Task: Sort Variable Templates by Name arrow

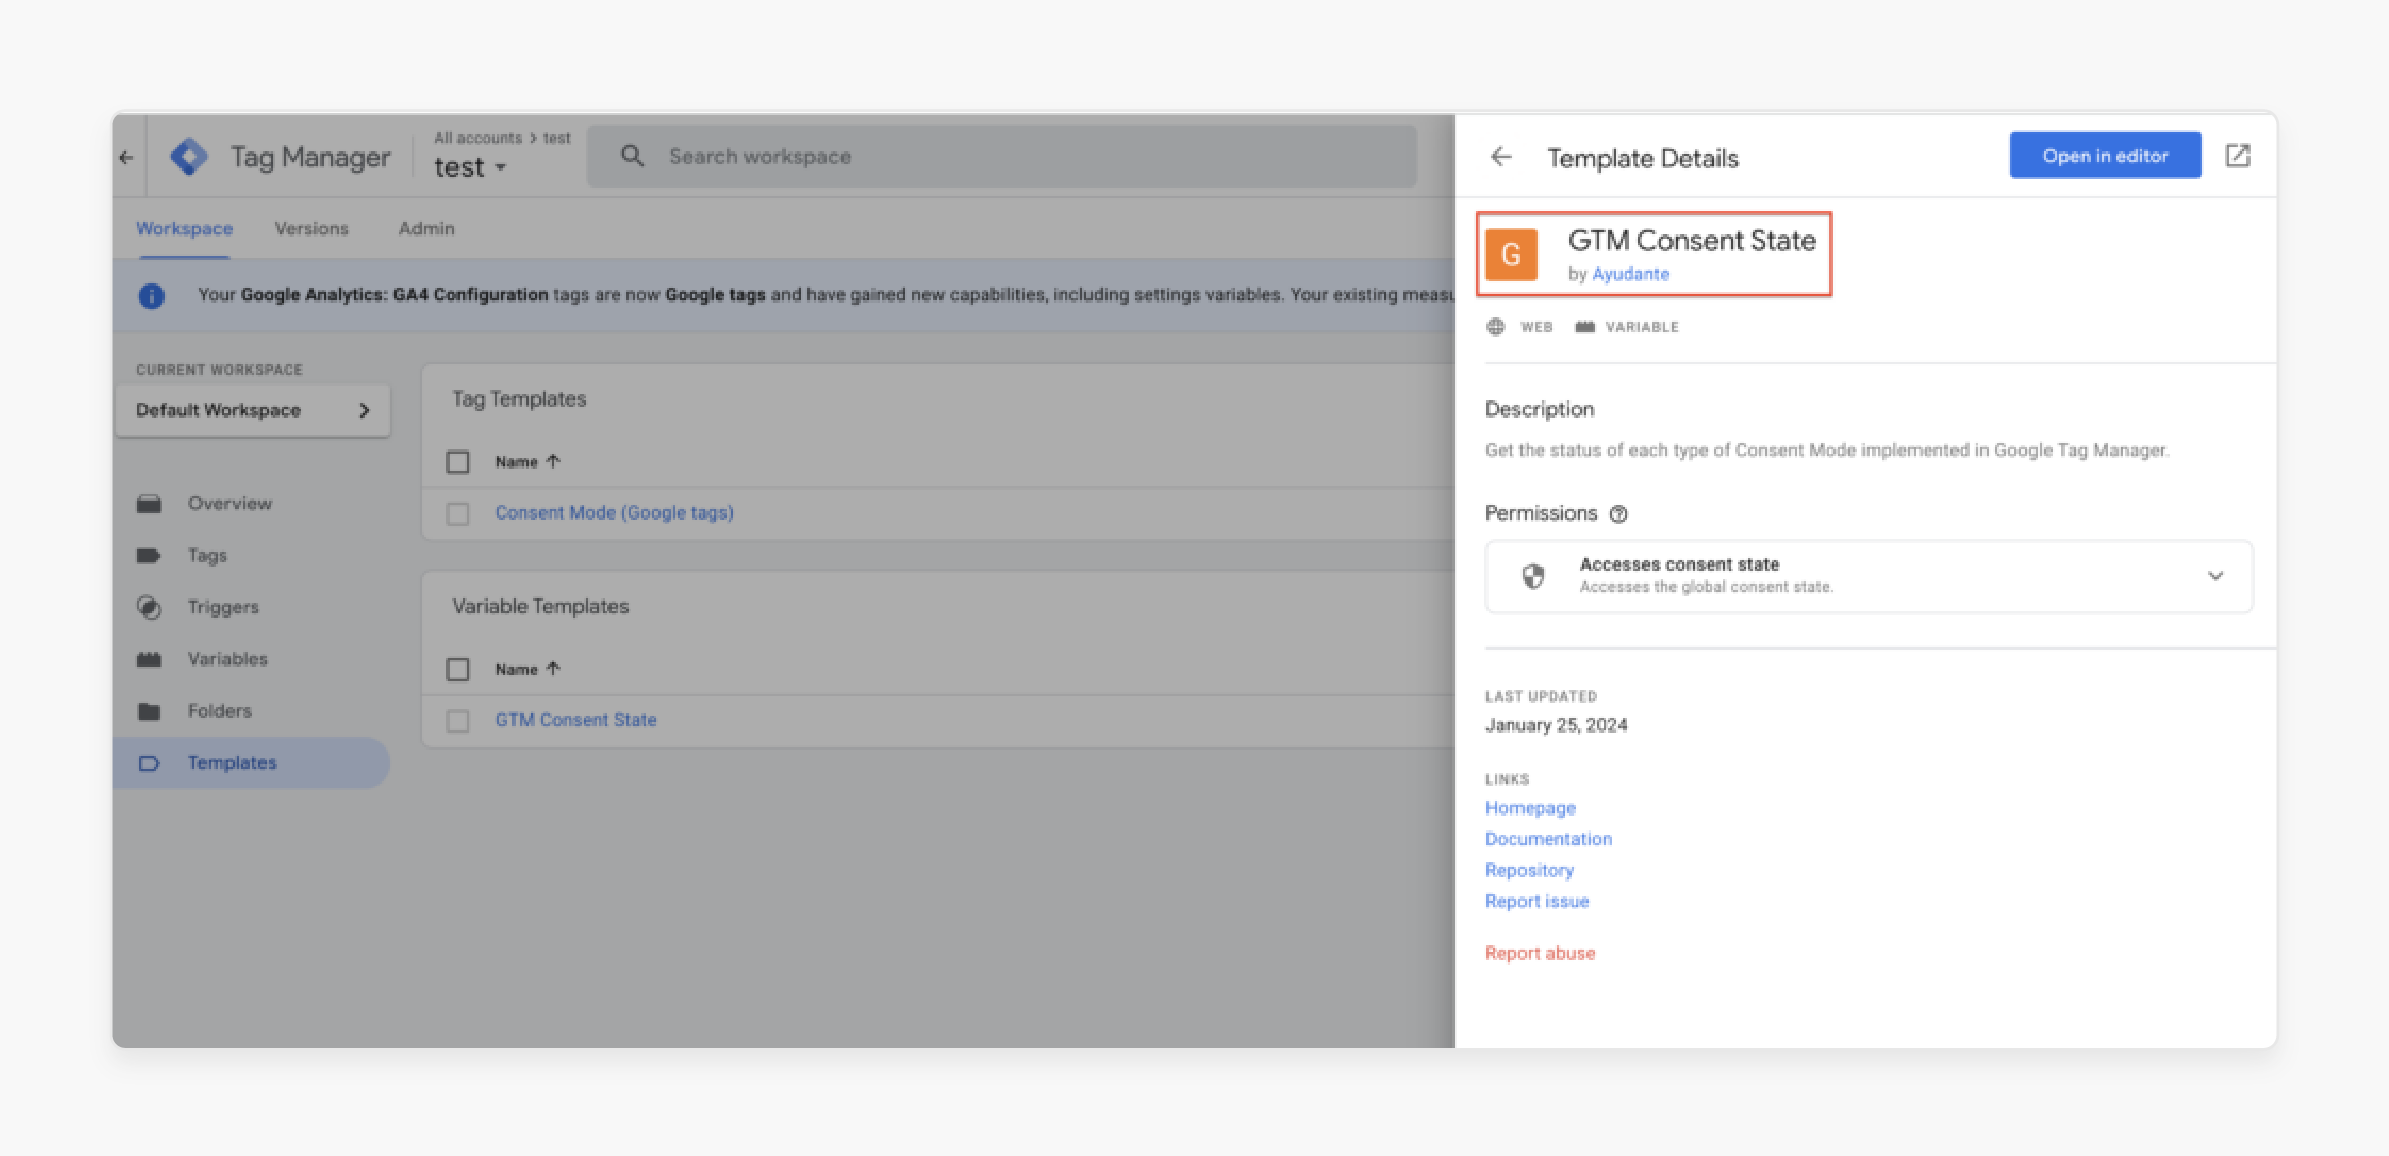Action: coord(553,668)
